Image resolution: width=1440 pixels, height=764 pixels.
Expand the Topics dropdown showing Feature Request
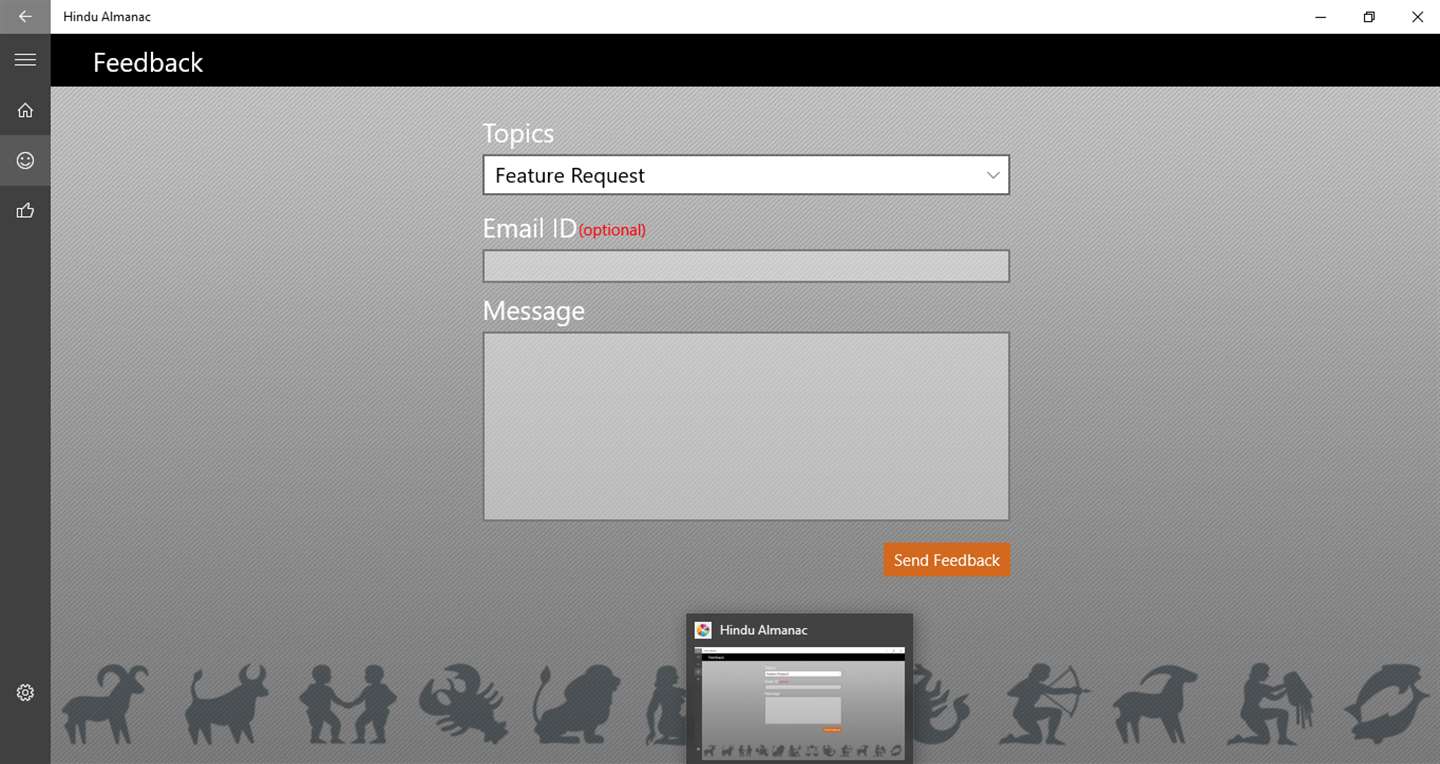click(746, 175)
